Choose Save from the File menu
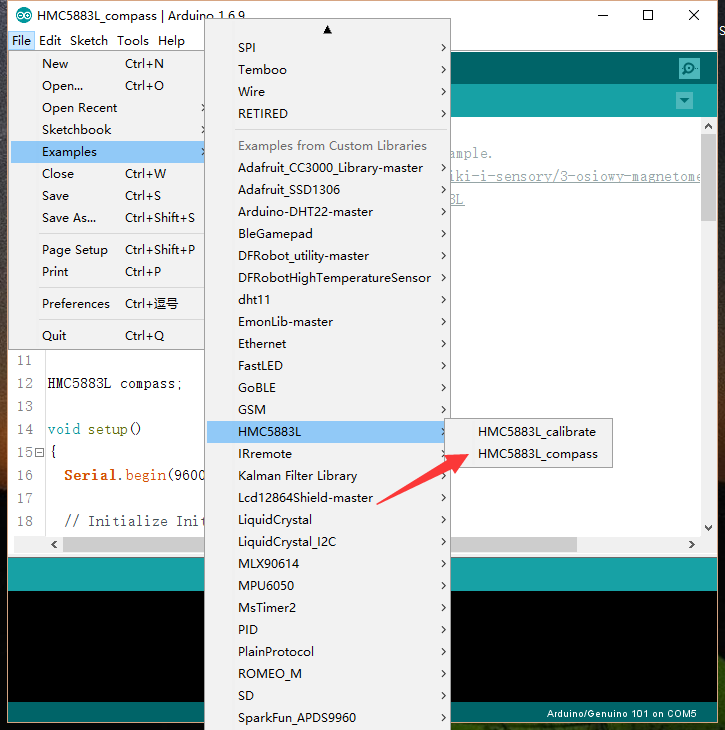Image resolution: width=725 pixels, height=730 pixels. click(108, 196)
